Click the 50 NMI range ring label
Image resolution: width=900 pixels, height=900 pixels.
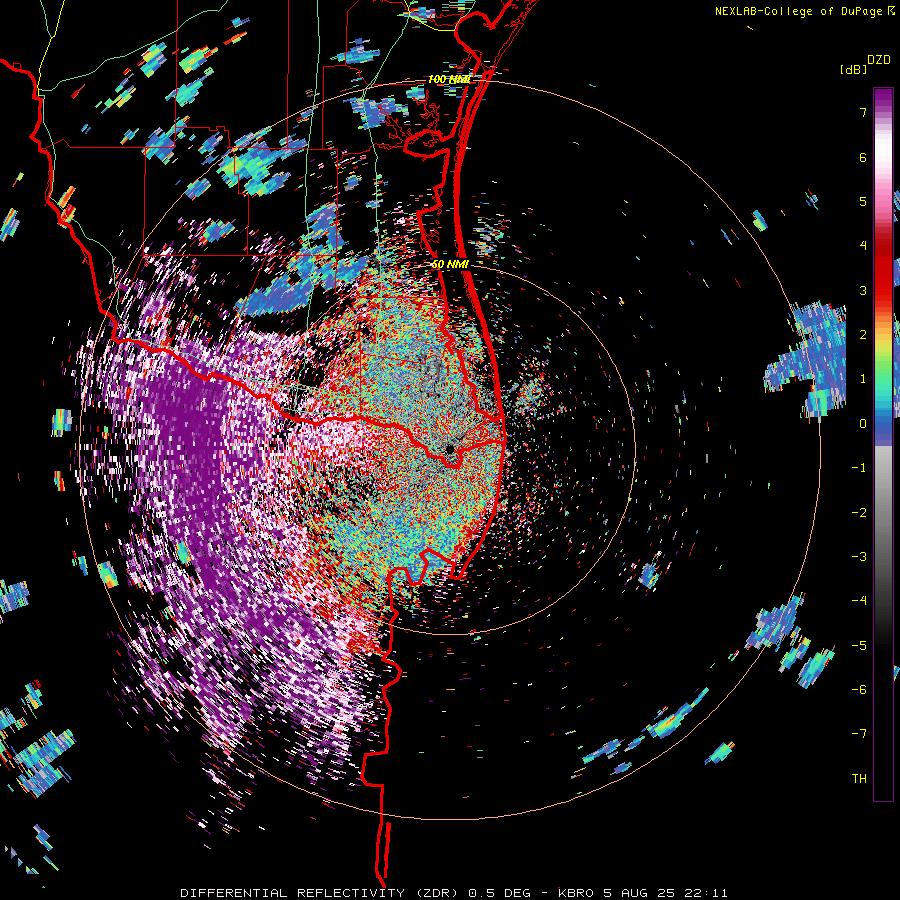click(x=450, y=264)
